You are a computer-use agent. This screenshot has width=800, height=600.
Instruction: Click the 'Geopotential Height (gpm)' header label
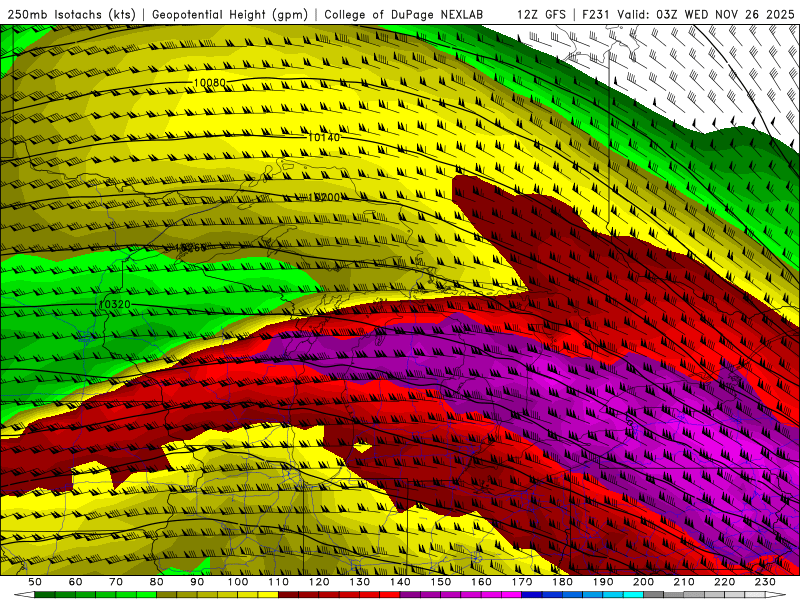(230, 15)
